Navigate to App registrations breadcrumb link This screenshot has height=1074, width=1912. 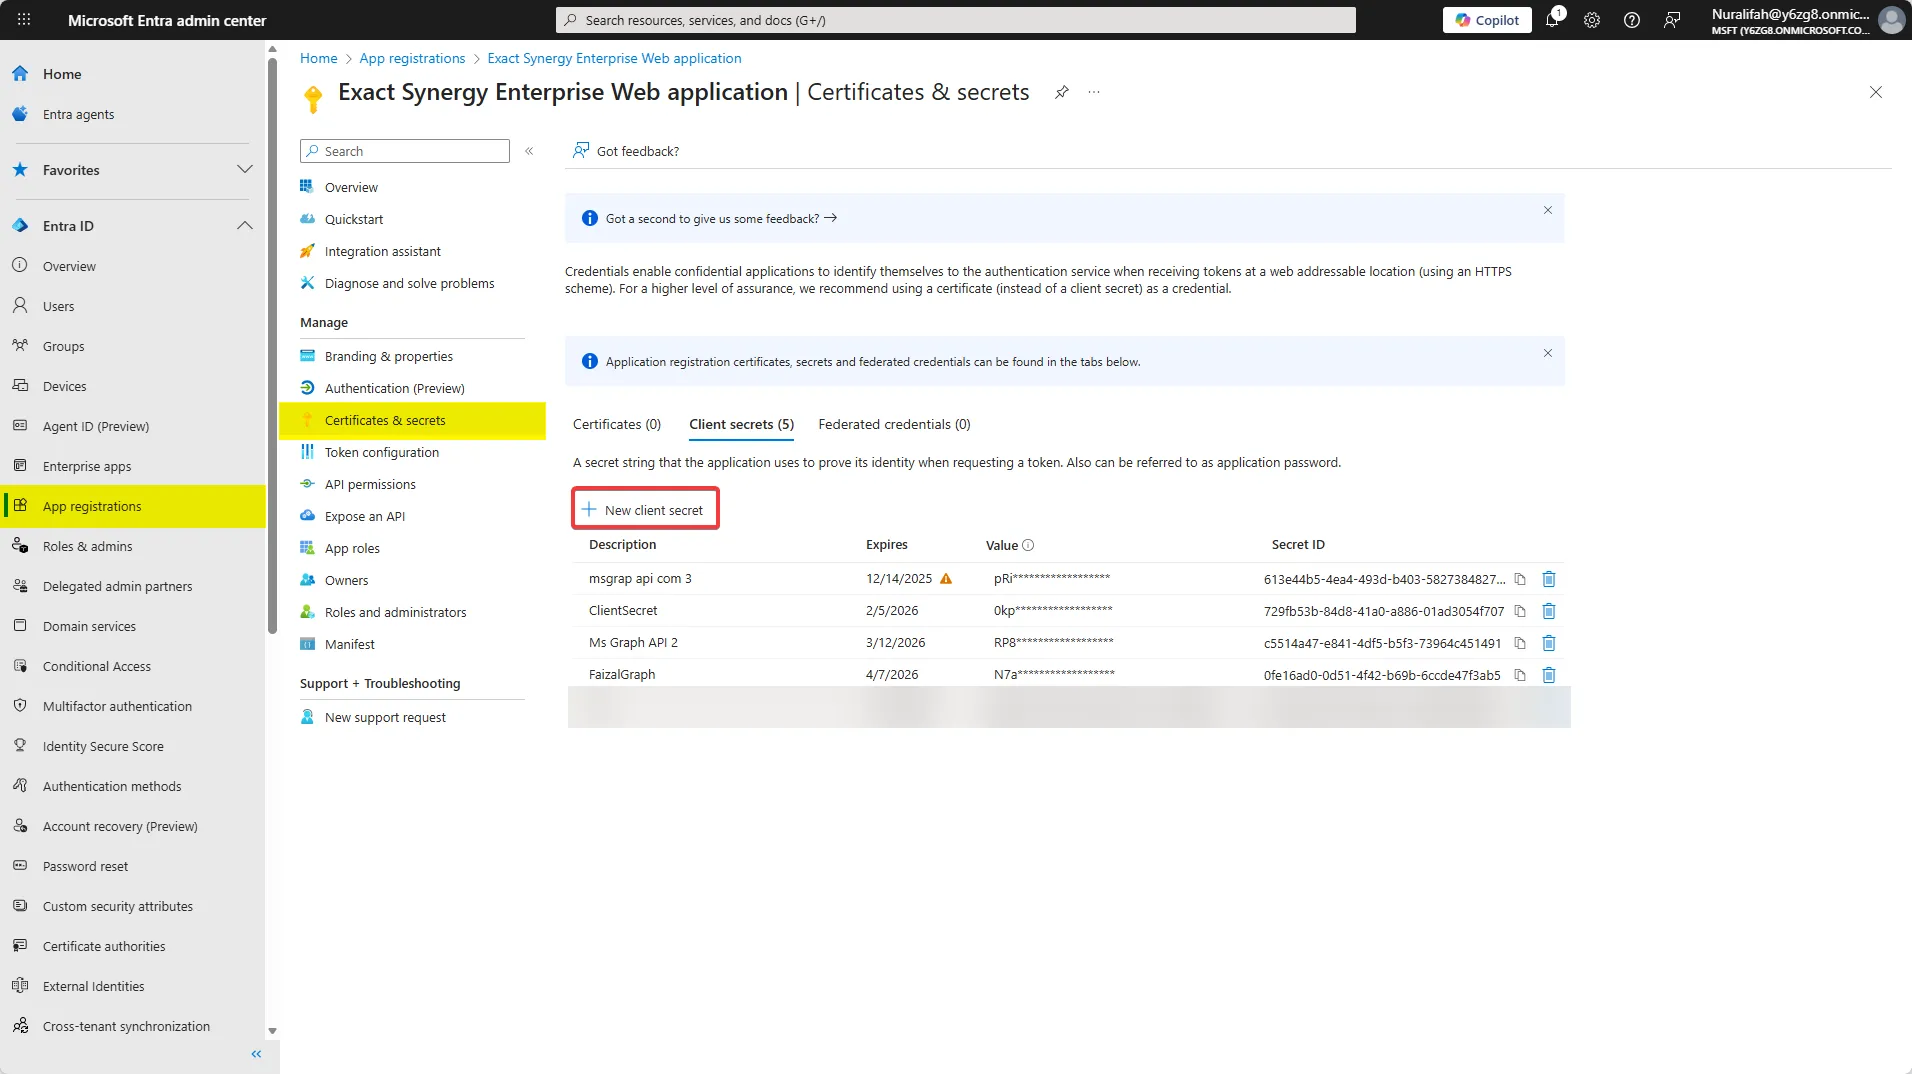click(x=411, y=58)
